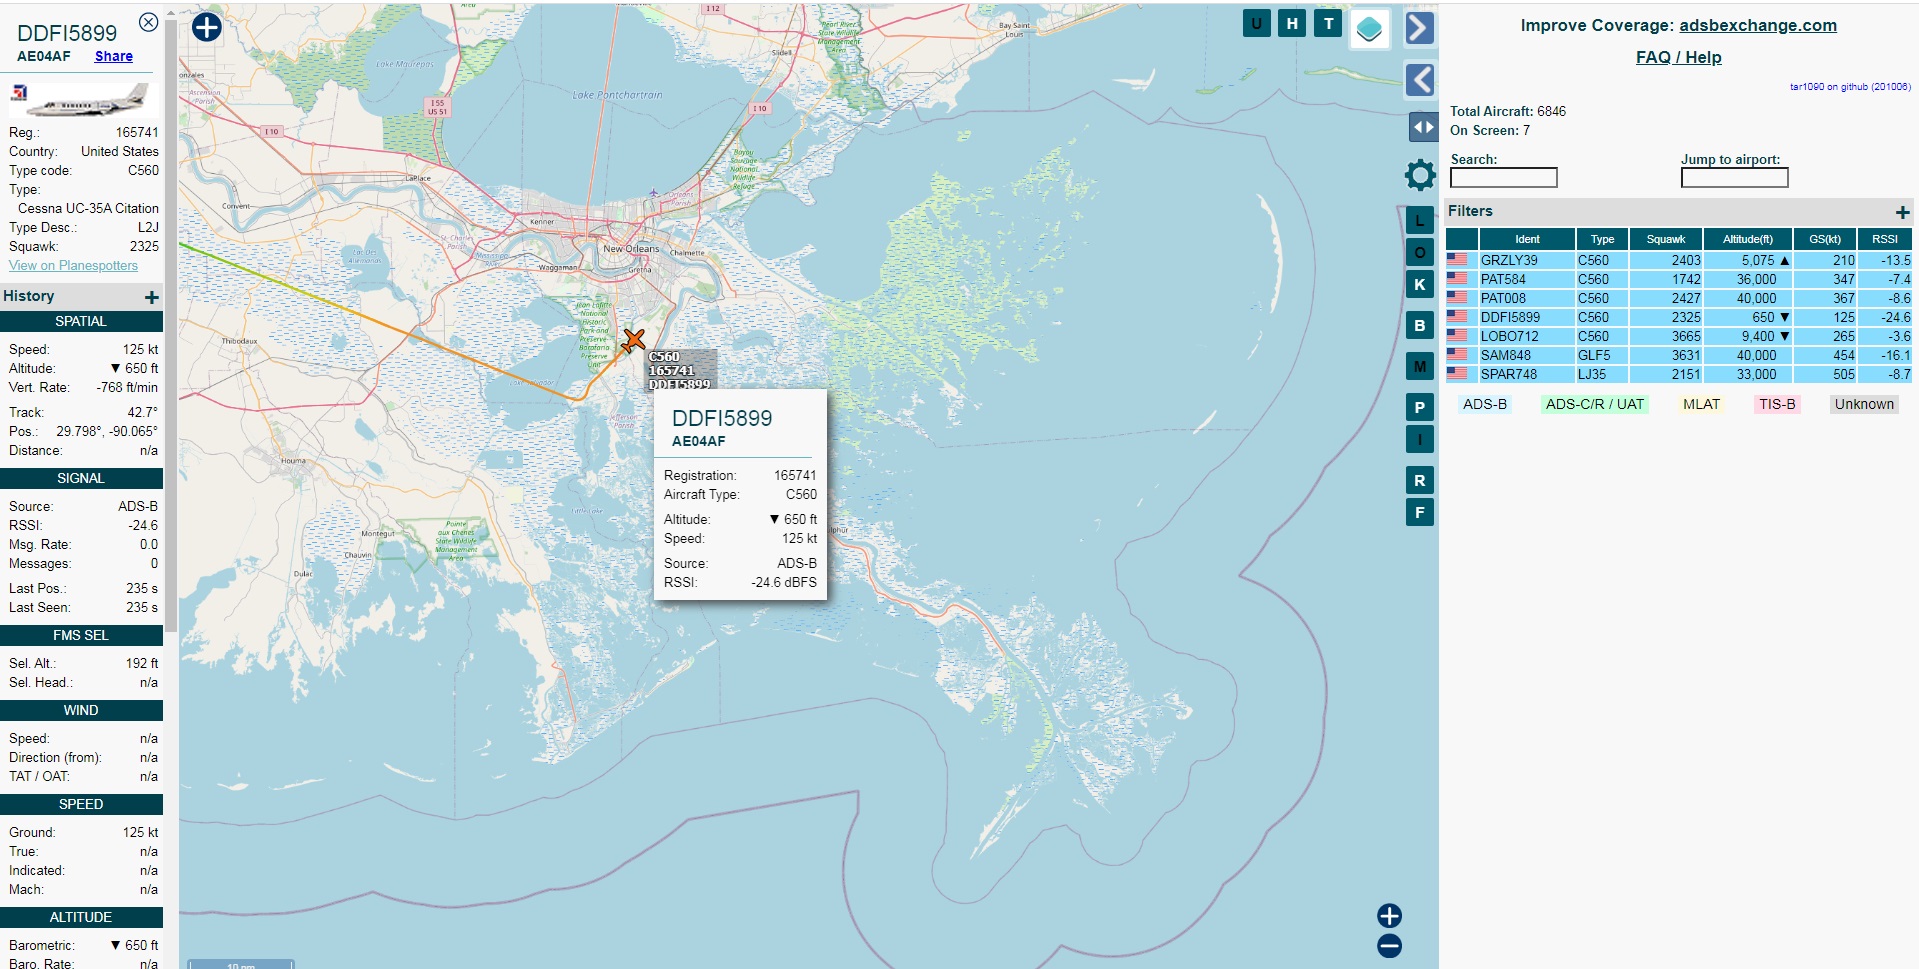Select the PAT584 aircraft row
Image resolution: width=1919 pixels, height=969 pixels.
point(1679,279)
